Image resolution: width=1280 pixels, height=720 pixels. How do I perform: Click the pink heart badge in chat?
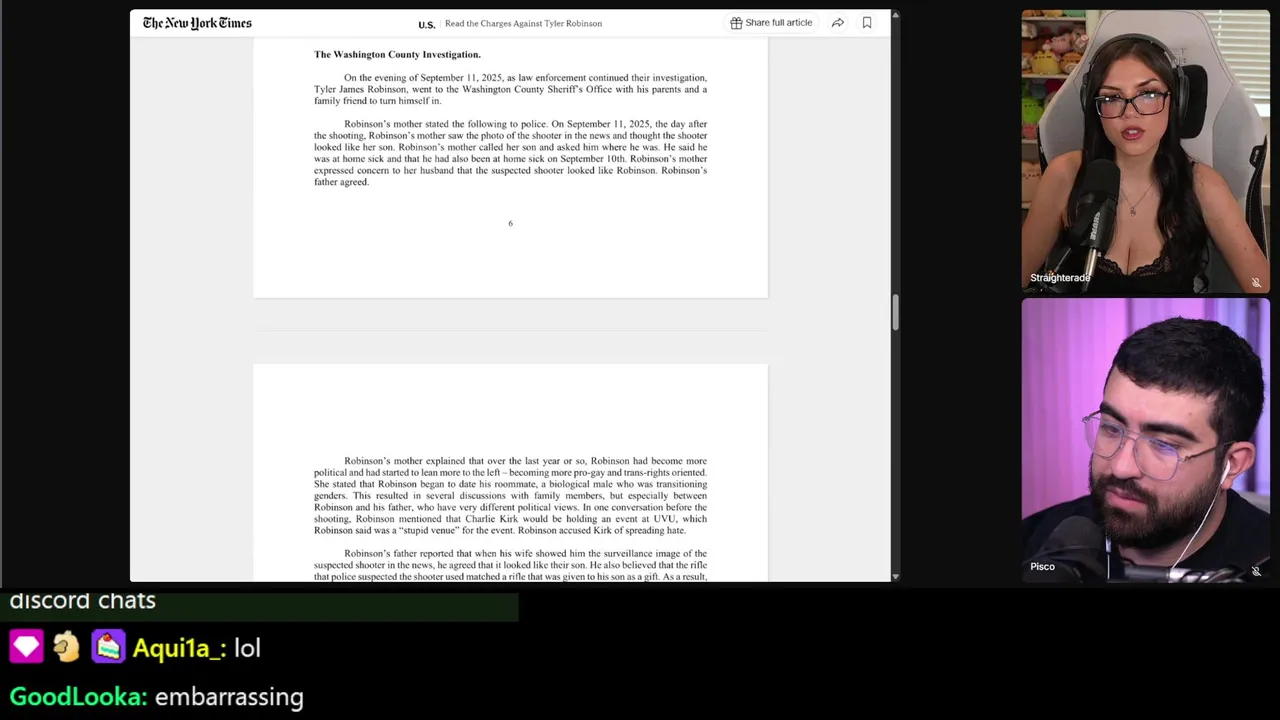(x=27, y=647)
